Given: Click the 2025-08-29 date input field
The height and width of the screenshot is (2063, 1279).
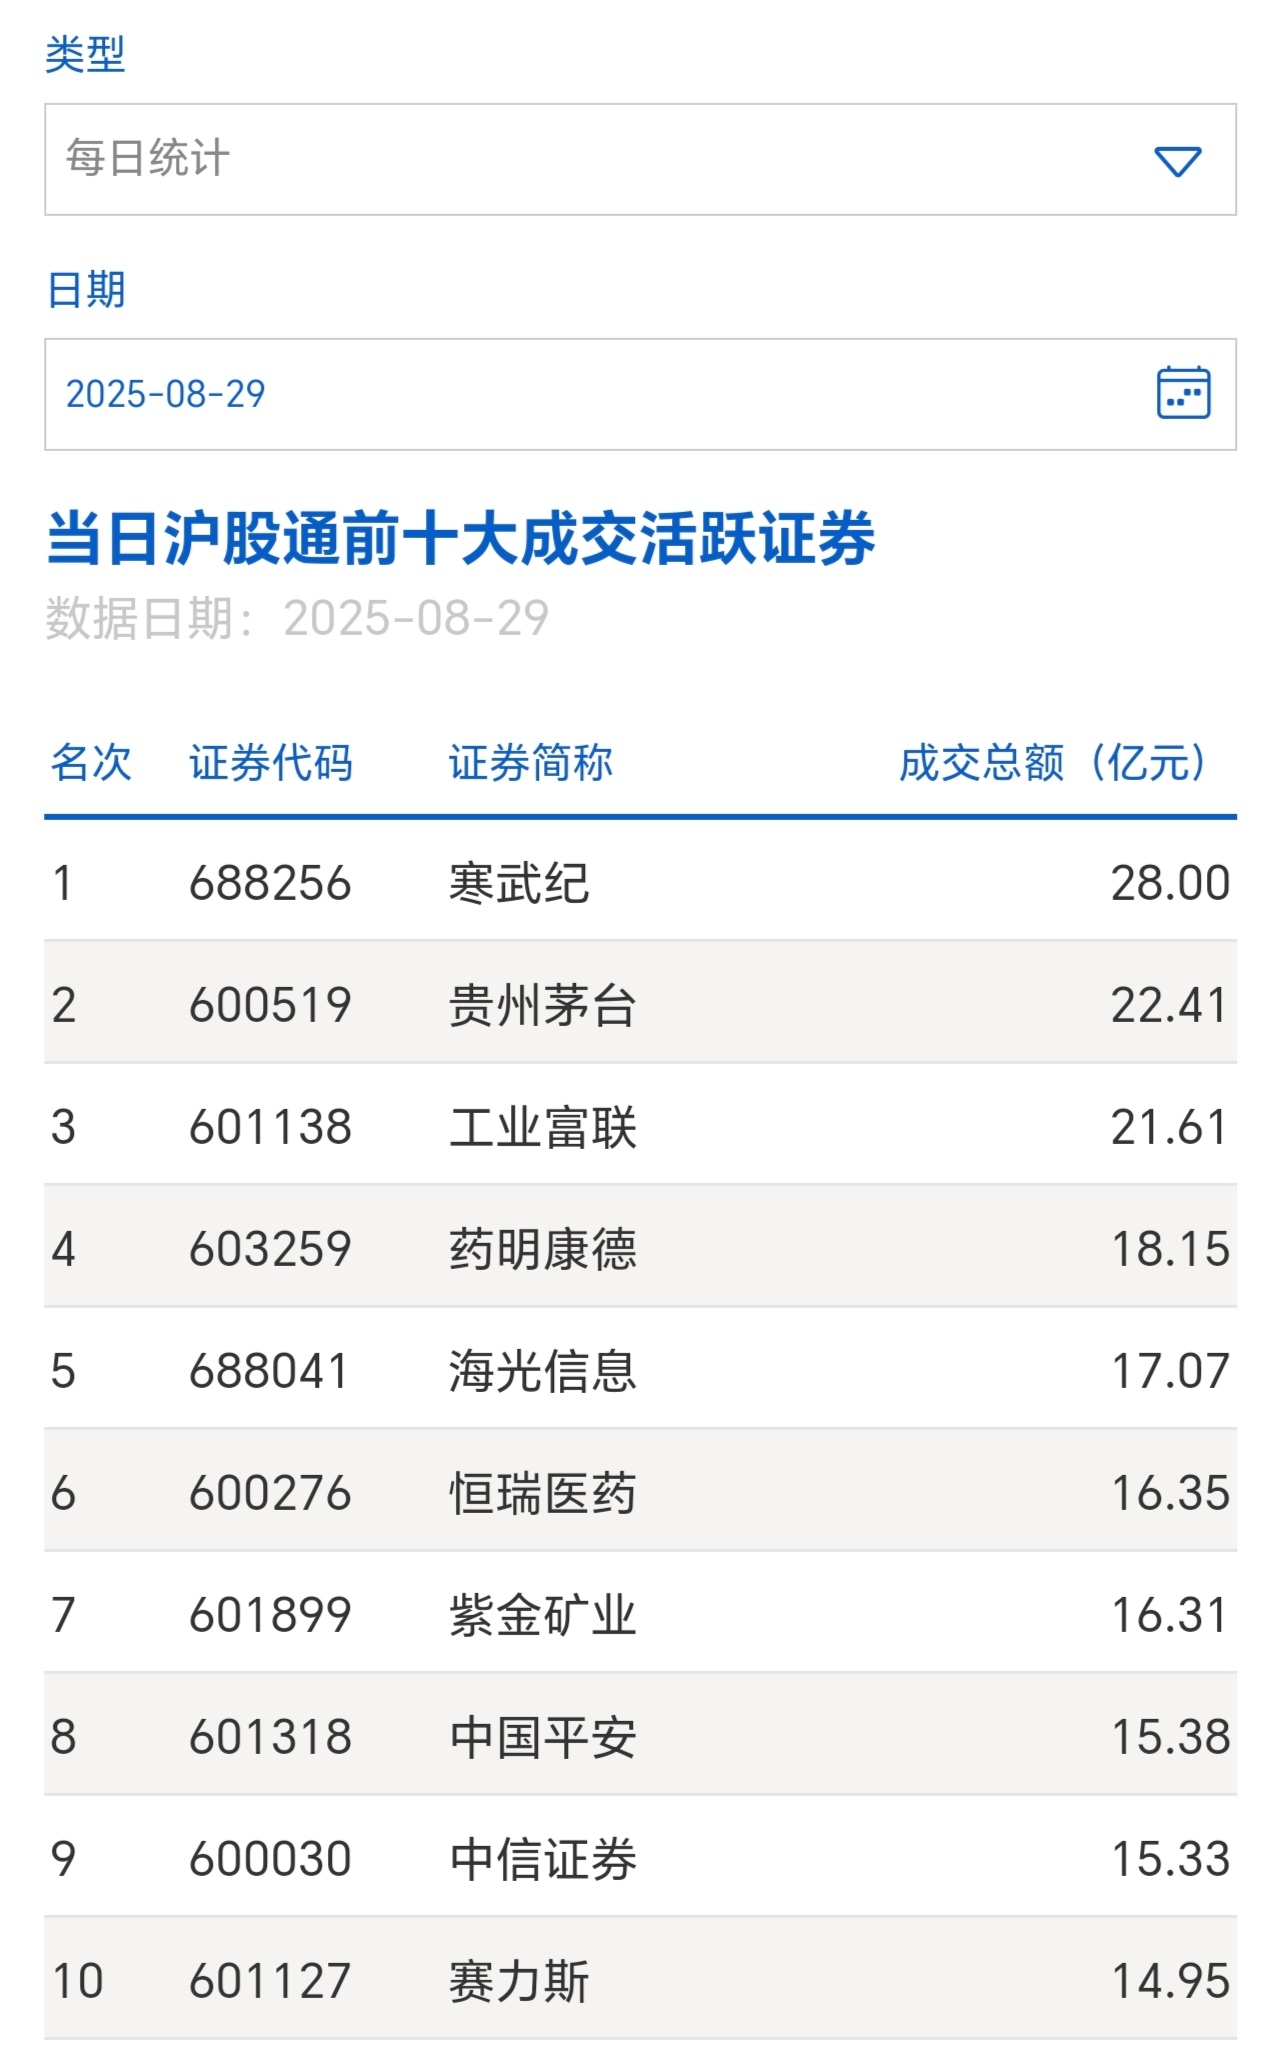Looking at the screenshot, I should [x=640, y=394].
